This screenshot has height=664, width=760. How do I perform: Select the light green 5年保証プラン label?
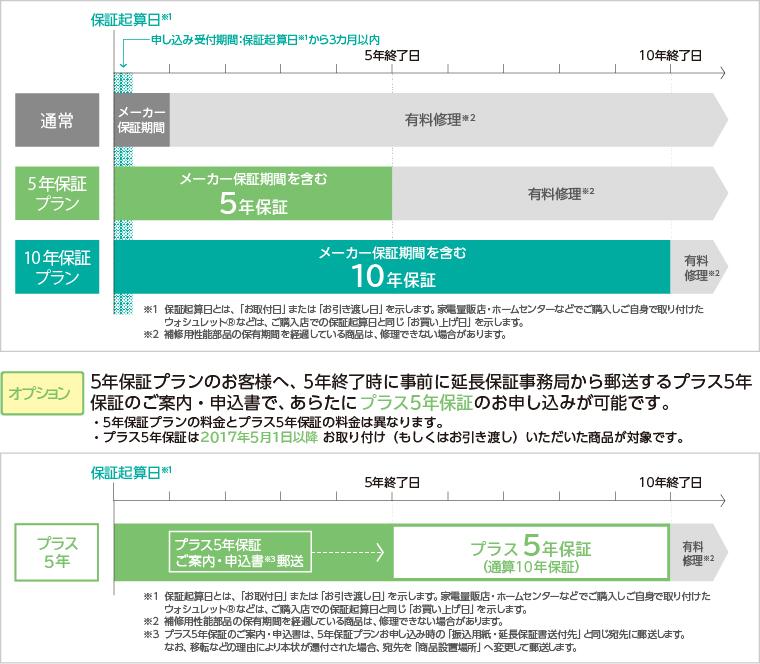tap(57, 193)
